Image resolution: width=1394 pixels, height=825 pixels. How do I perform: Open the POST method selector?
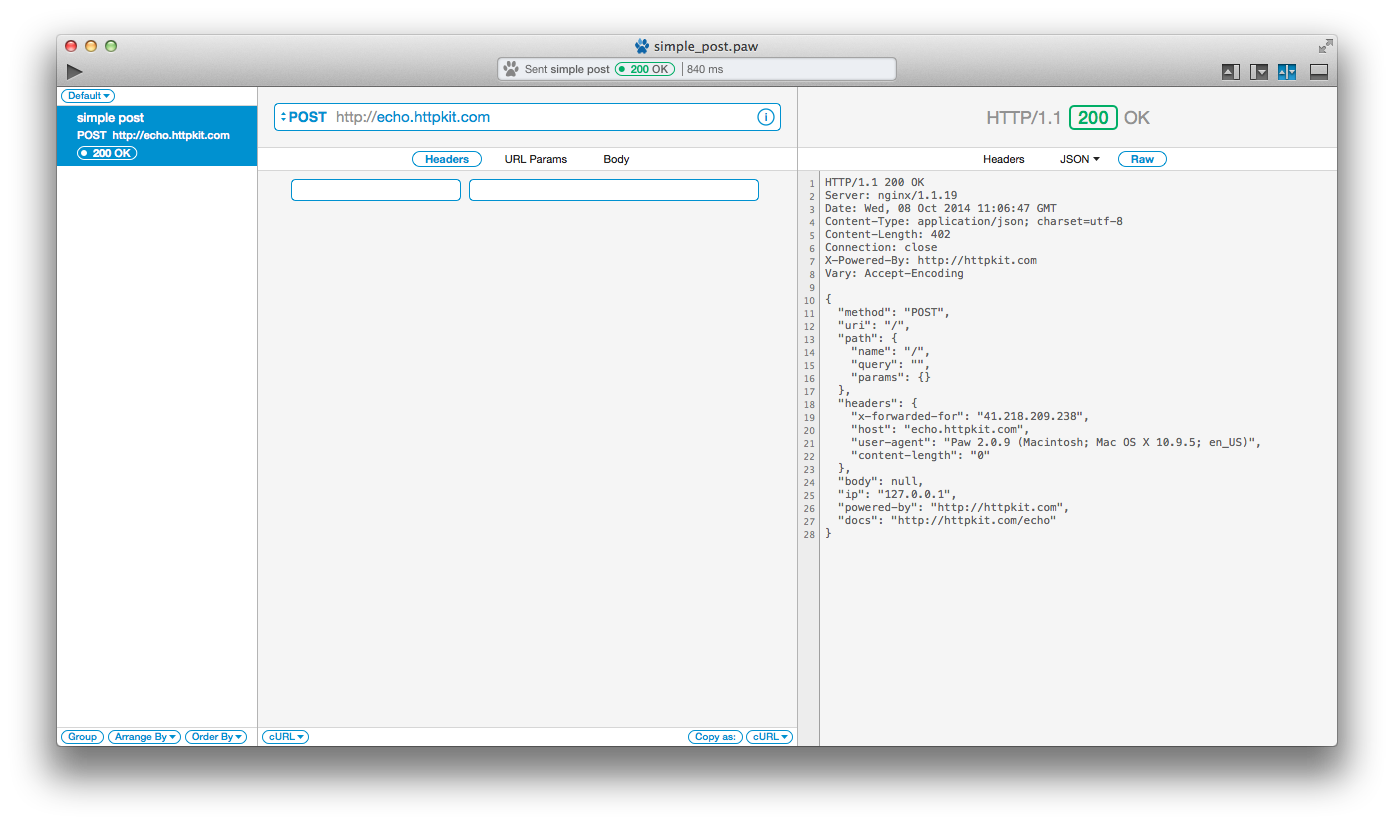(x=304, y=117)
